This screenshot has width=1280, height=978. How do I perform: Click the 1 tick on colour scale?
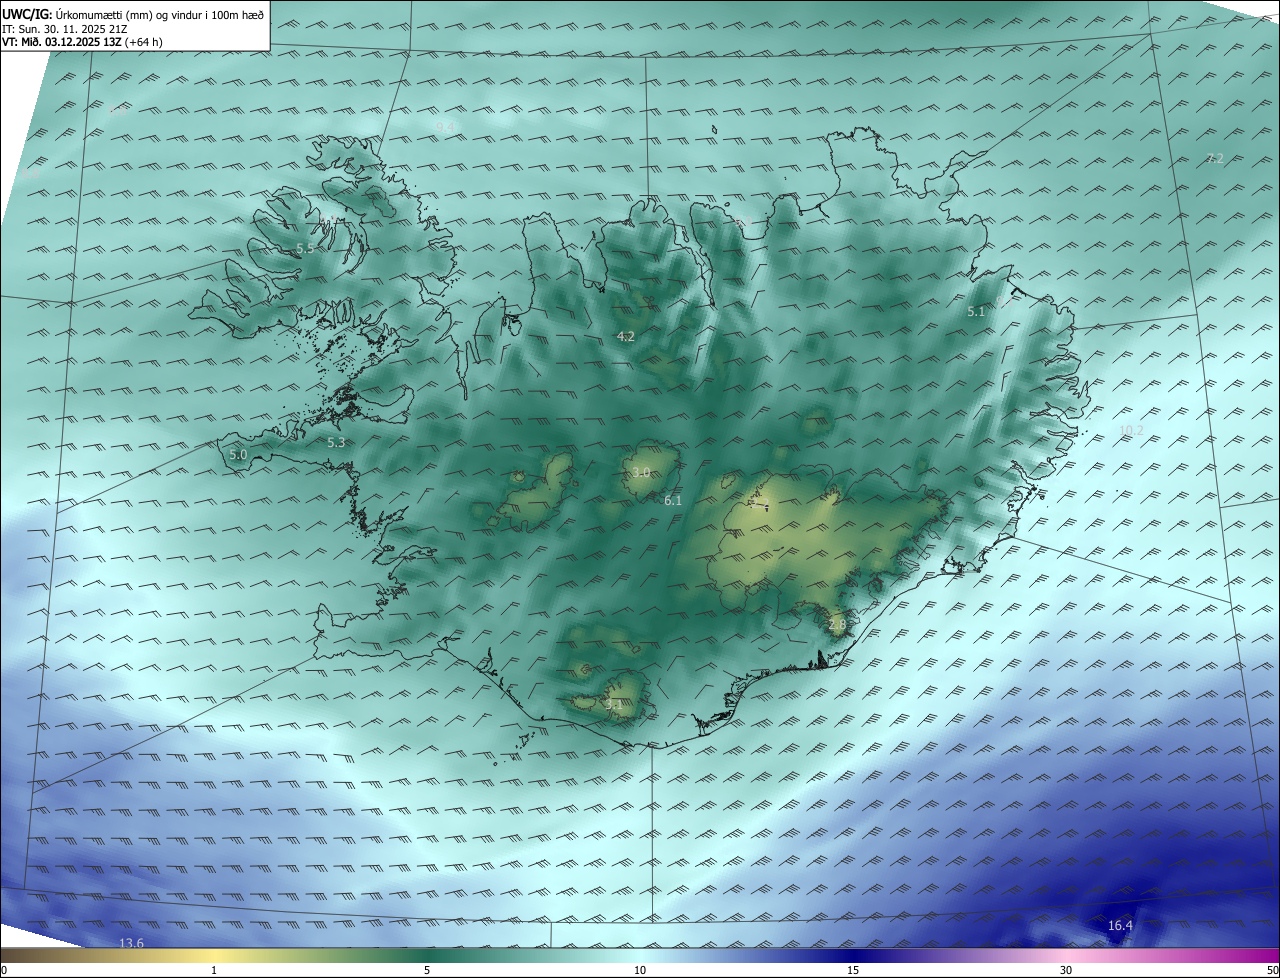tap(214, 970)
